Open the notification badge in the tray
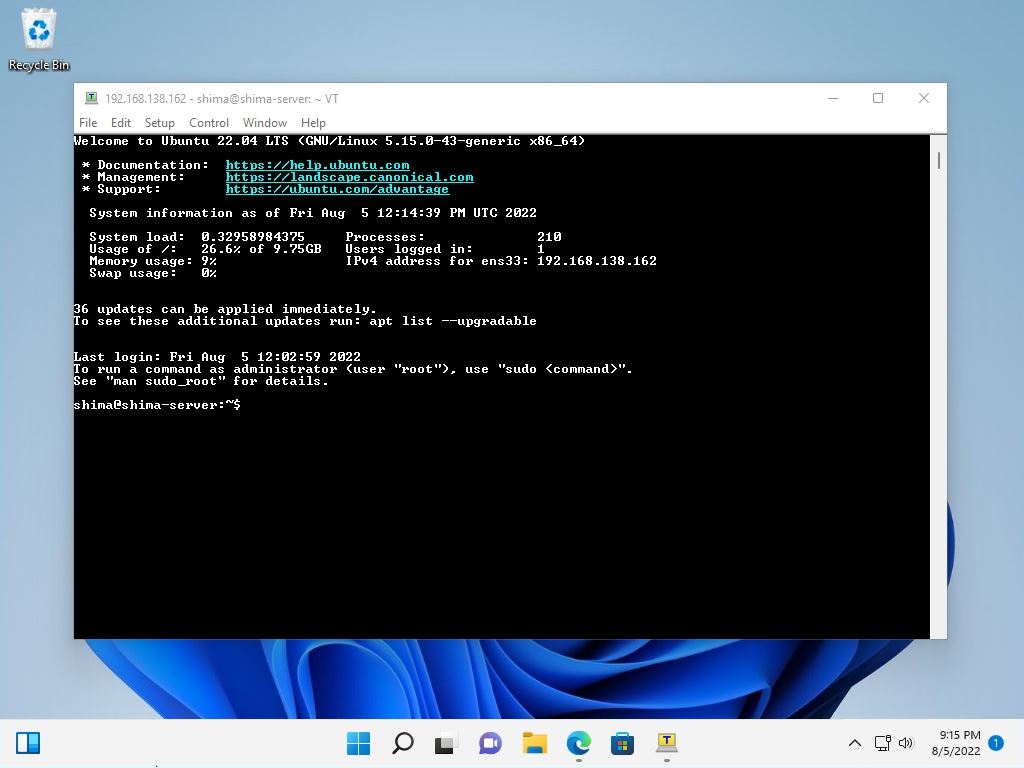 coord(996,743)
